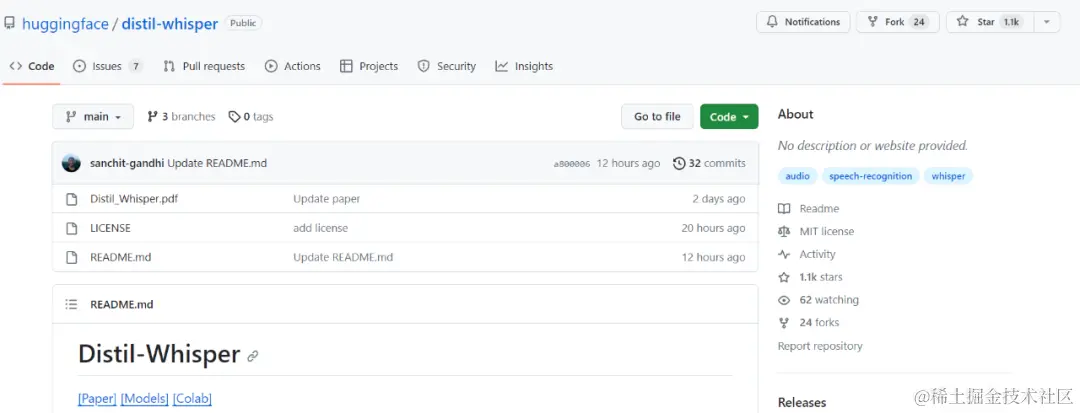This screenshot has height=413, width=1080.
Task: Click the Actions play icon
Action: click(x=271, y=66)
